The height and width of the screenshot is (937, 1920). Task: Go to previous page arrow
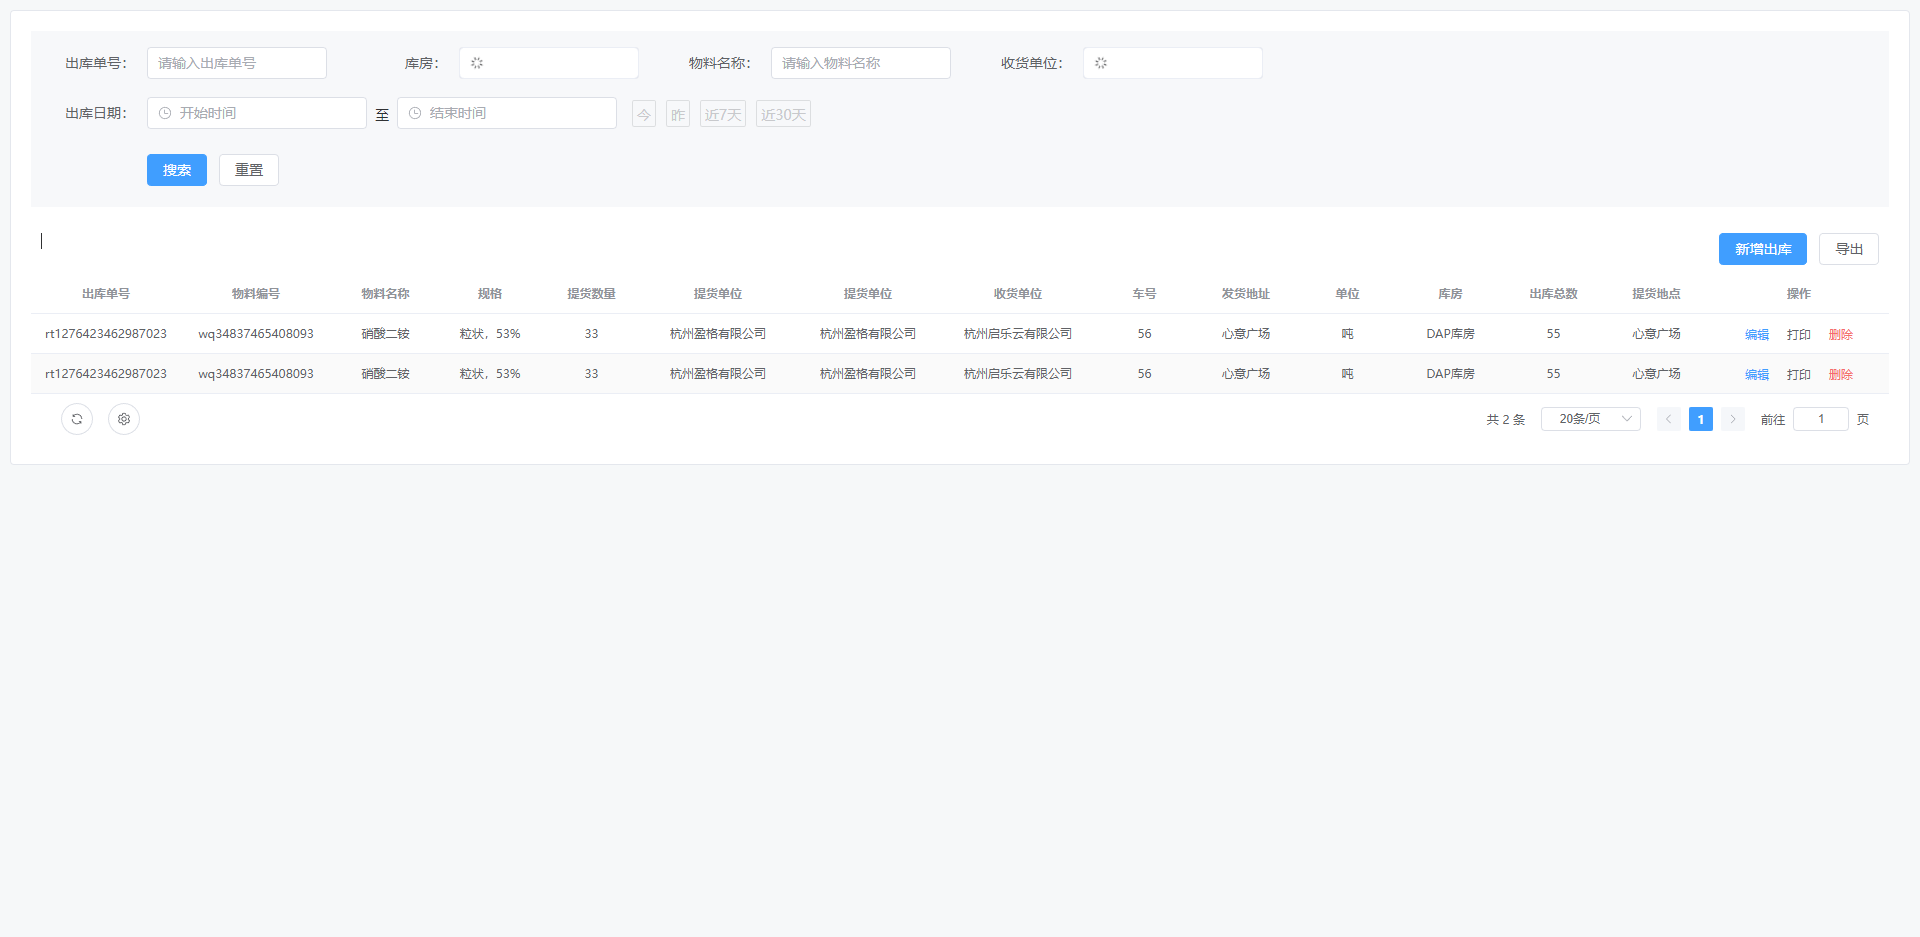(1669, 419)
